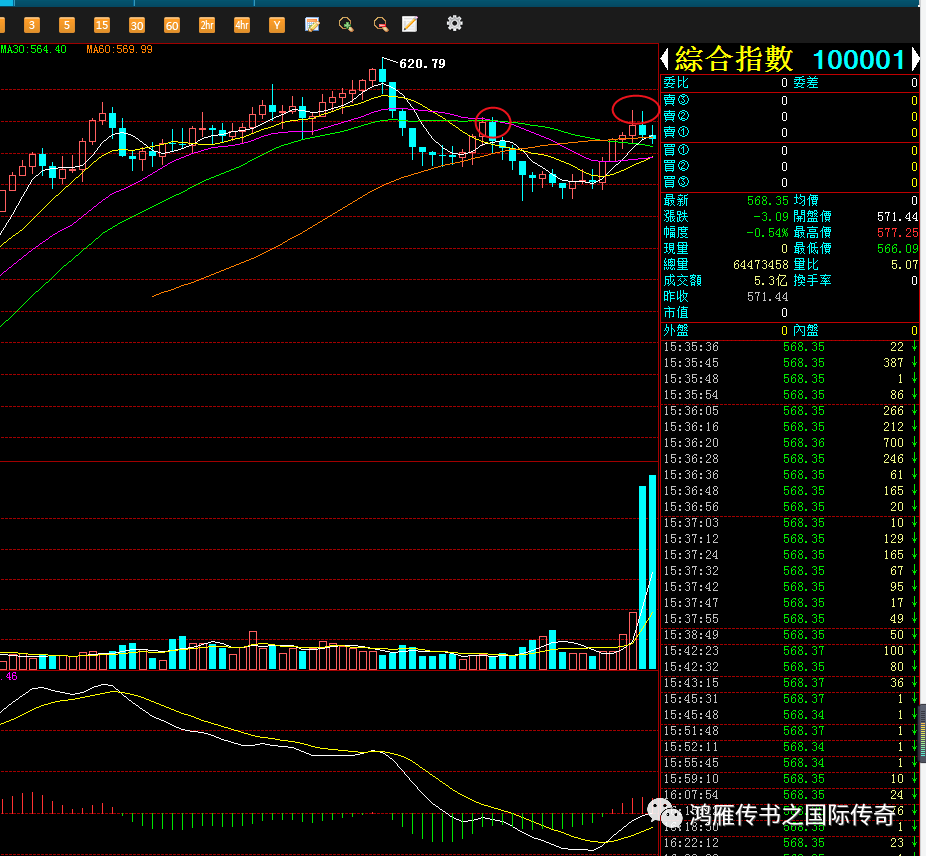The width and height of the screenshot is (926, 856).
Task: Select the 15:36:20 tick row
Action: (790, 442)
